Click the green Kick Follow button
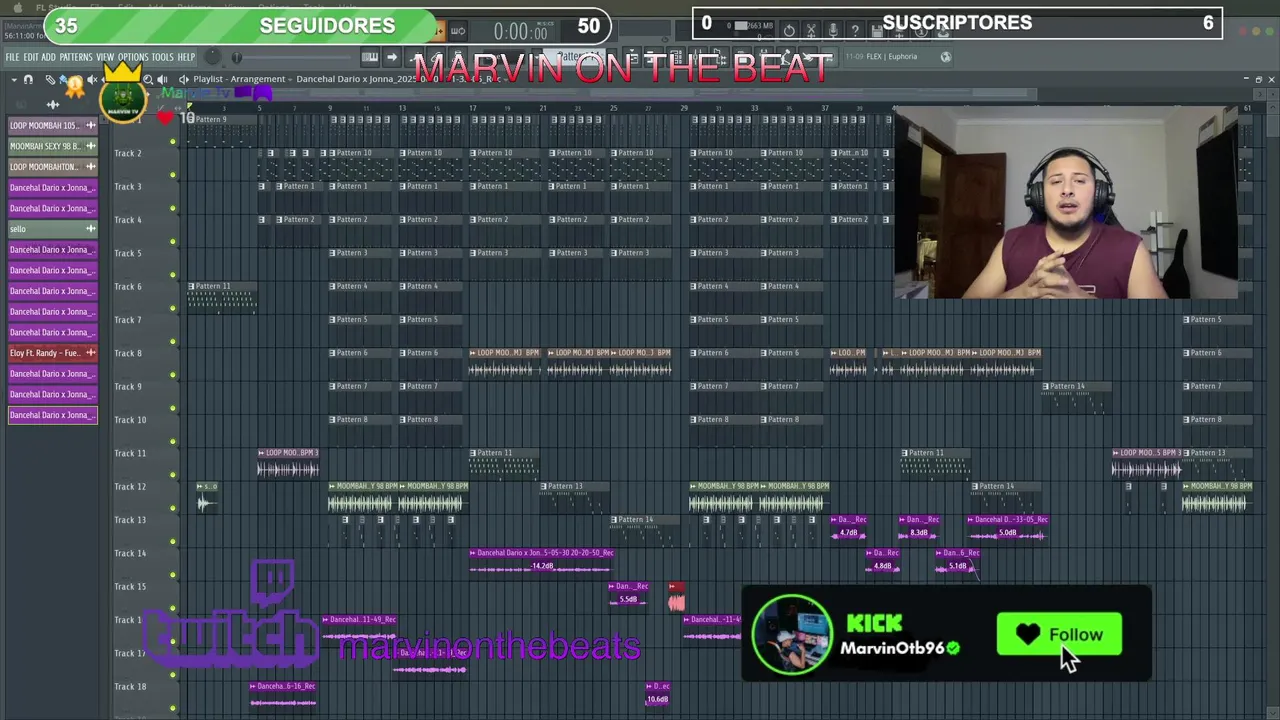Viewport: 1280px width, 720px height. click(x=1059, y=635)
